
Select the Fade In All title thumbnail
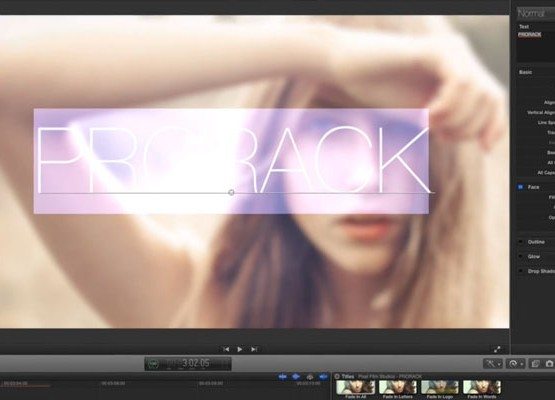355,387
